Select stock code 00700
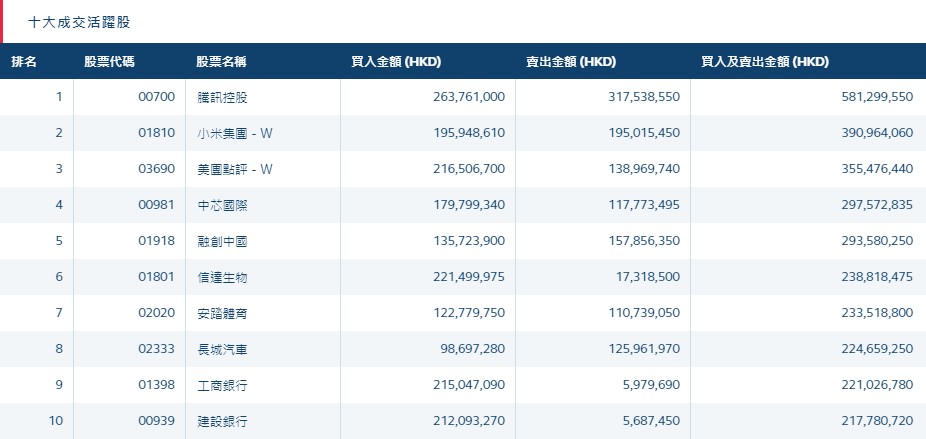This screenshot has width=926, height=439. (156, 96)
